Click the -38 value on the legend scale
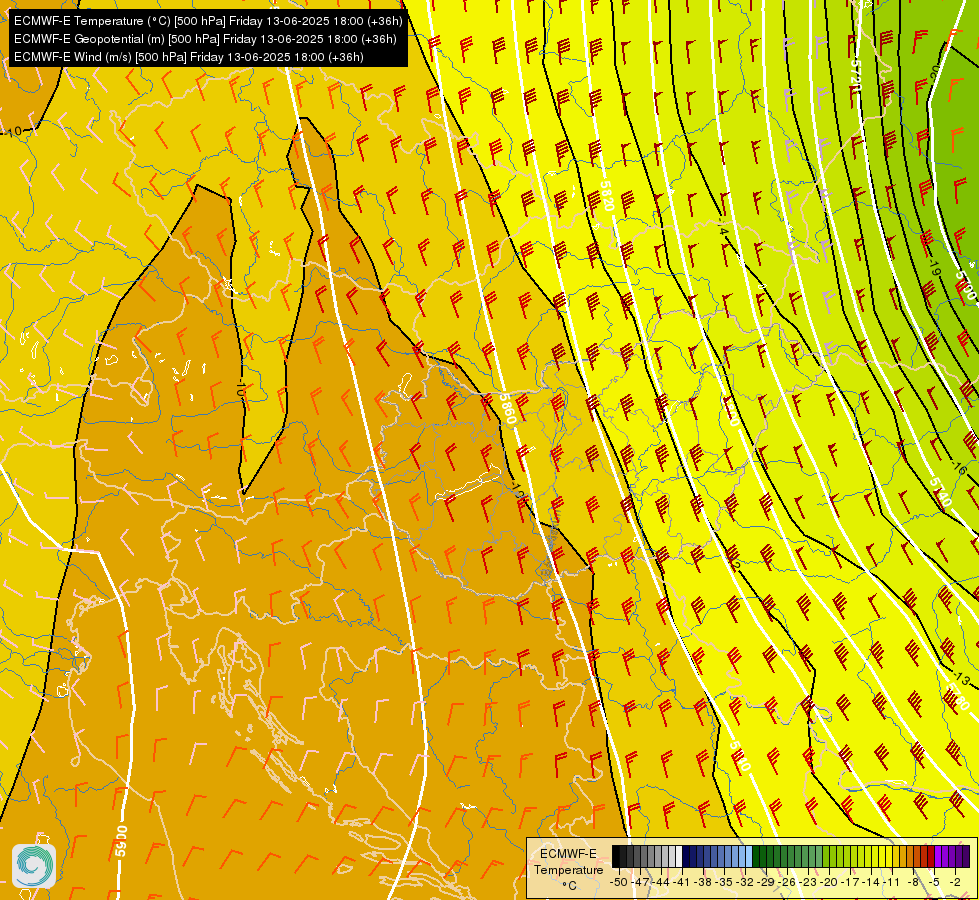The height and width of the screenshot is (900, 979). coord(702,882)
